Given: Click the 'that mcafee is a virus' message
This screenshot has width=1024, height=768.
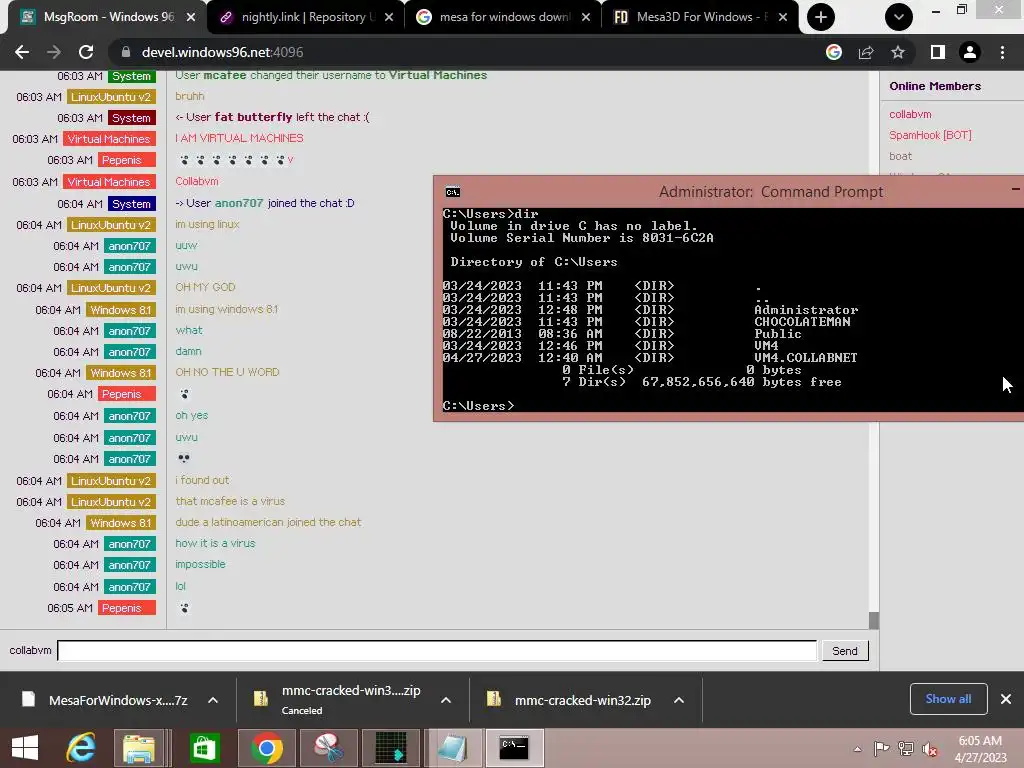Looking at the screenshot, I should [230, 502].
